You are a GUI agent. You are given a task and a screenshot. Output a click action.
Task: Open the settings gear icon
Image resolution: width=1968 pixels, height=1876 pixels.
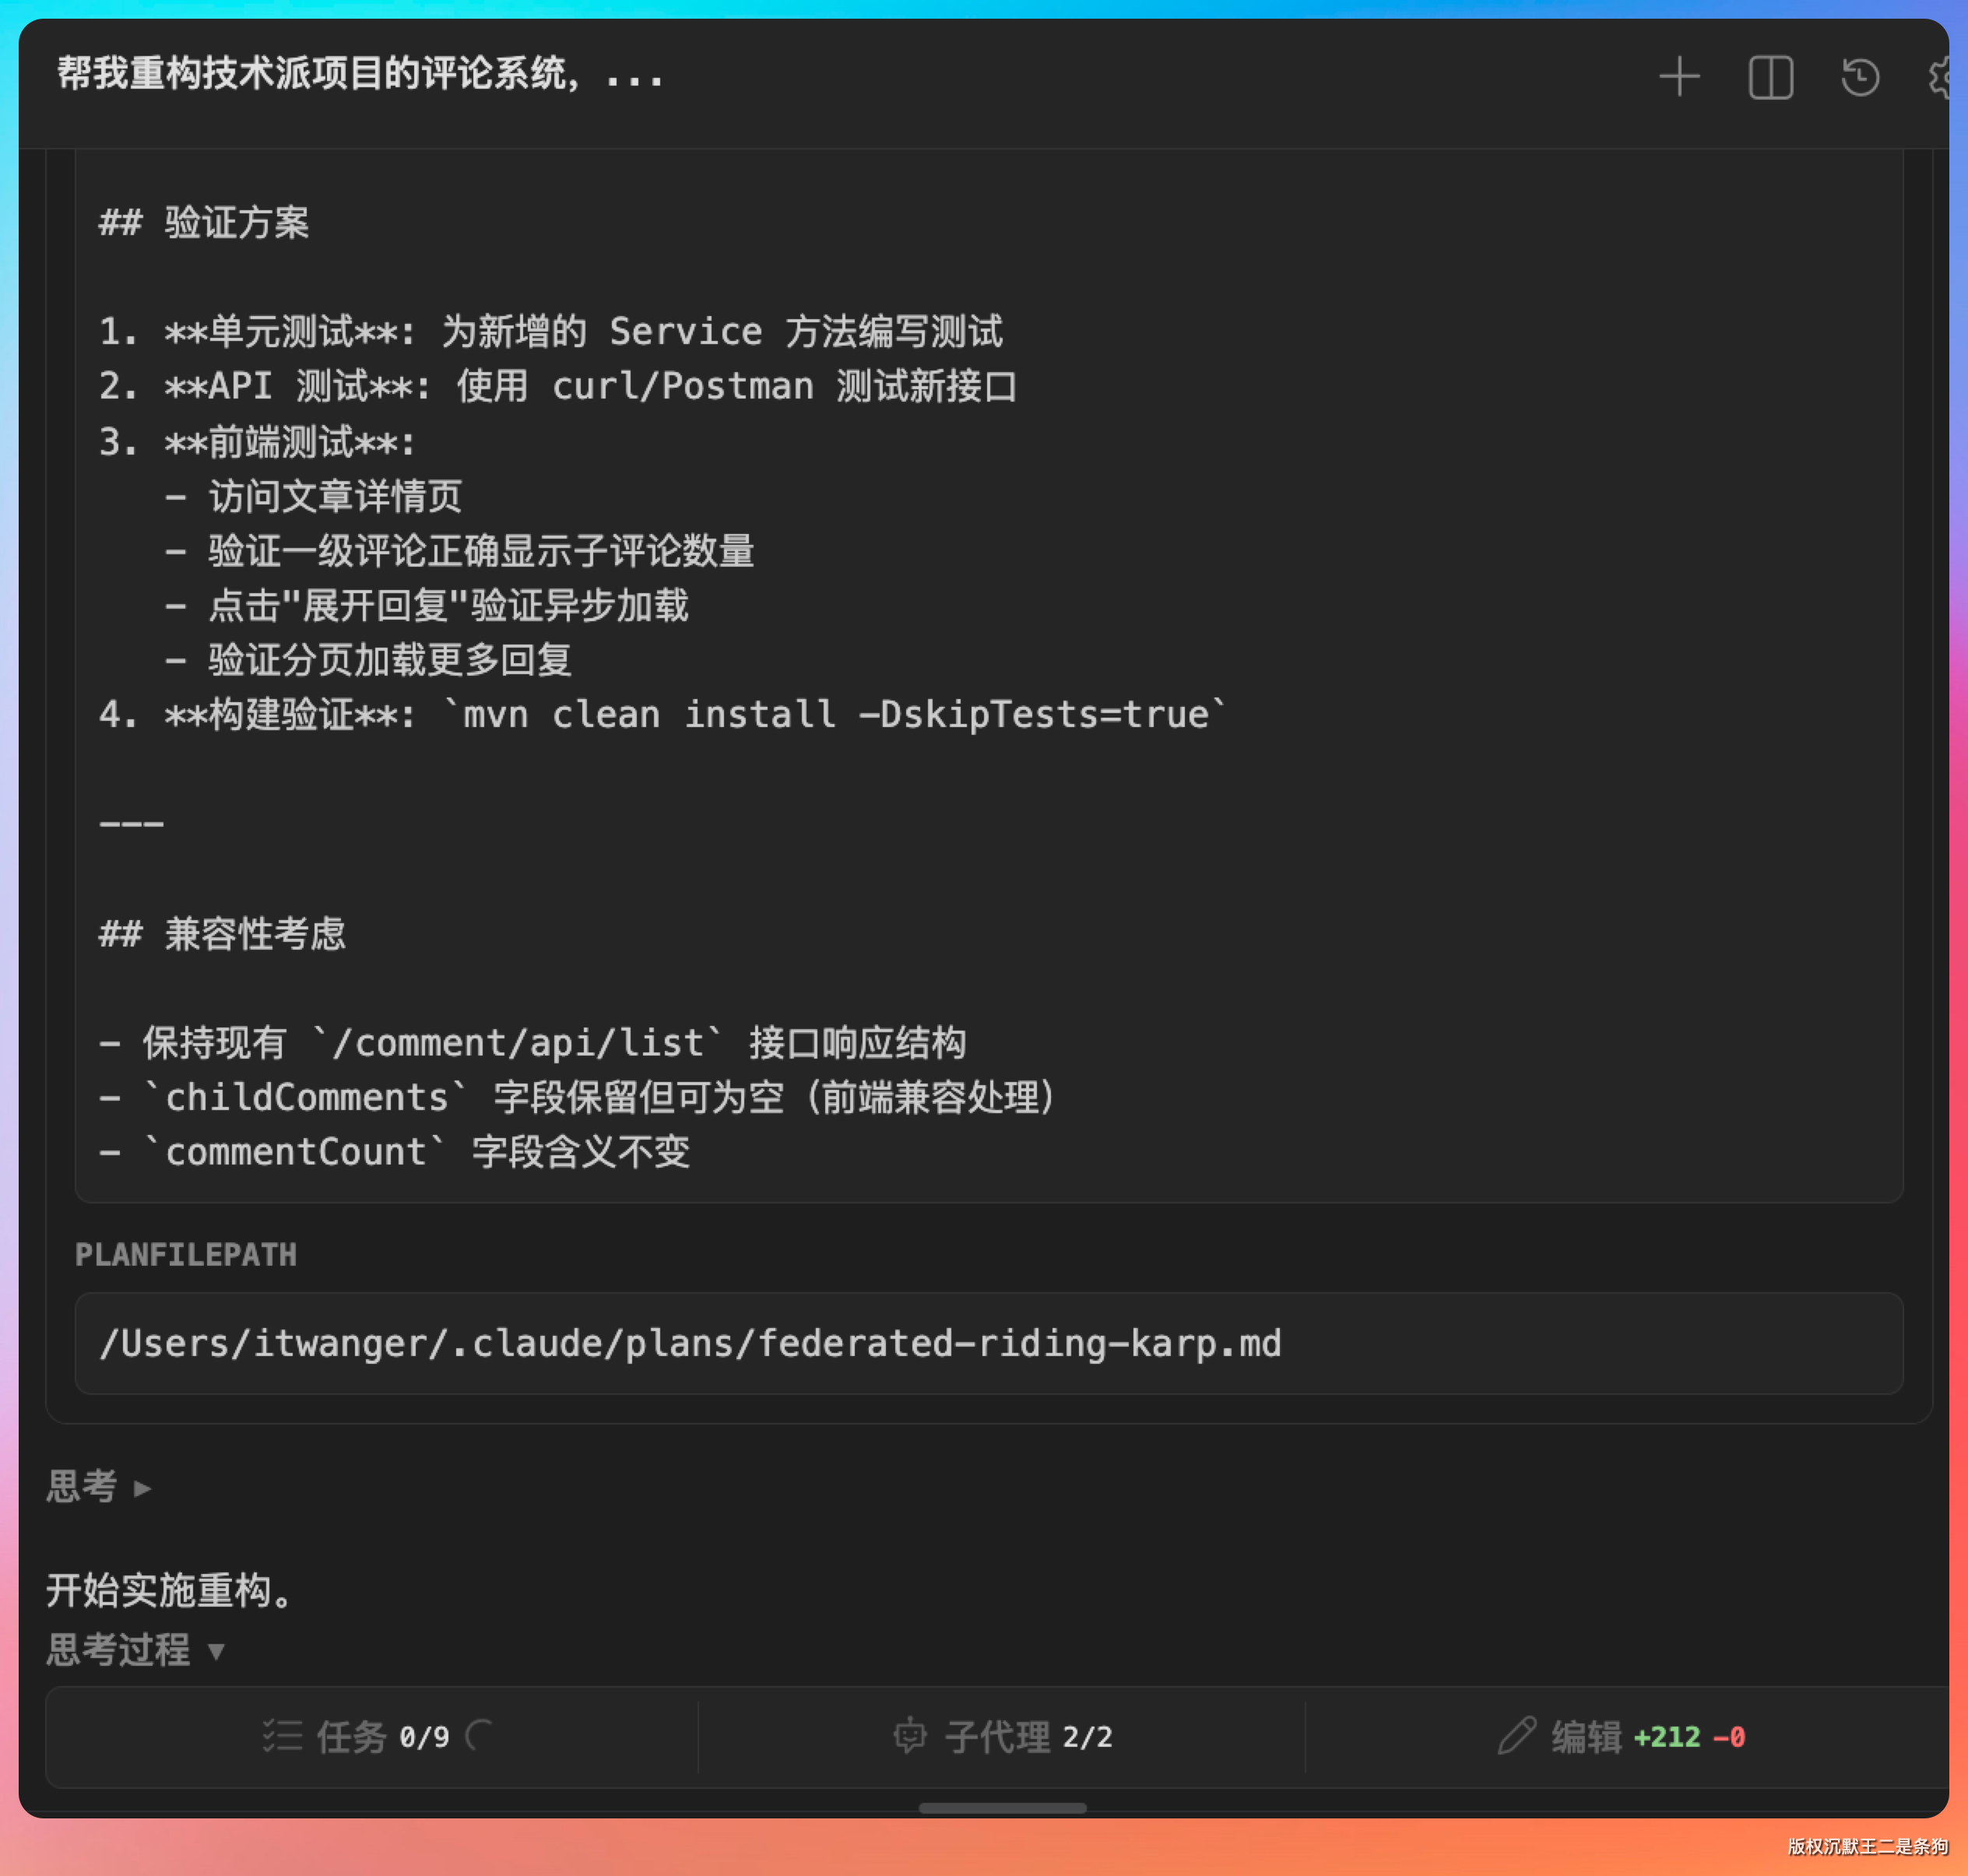[x=1940, y=77]
